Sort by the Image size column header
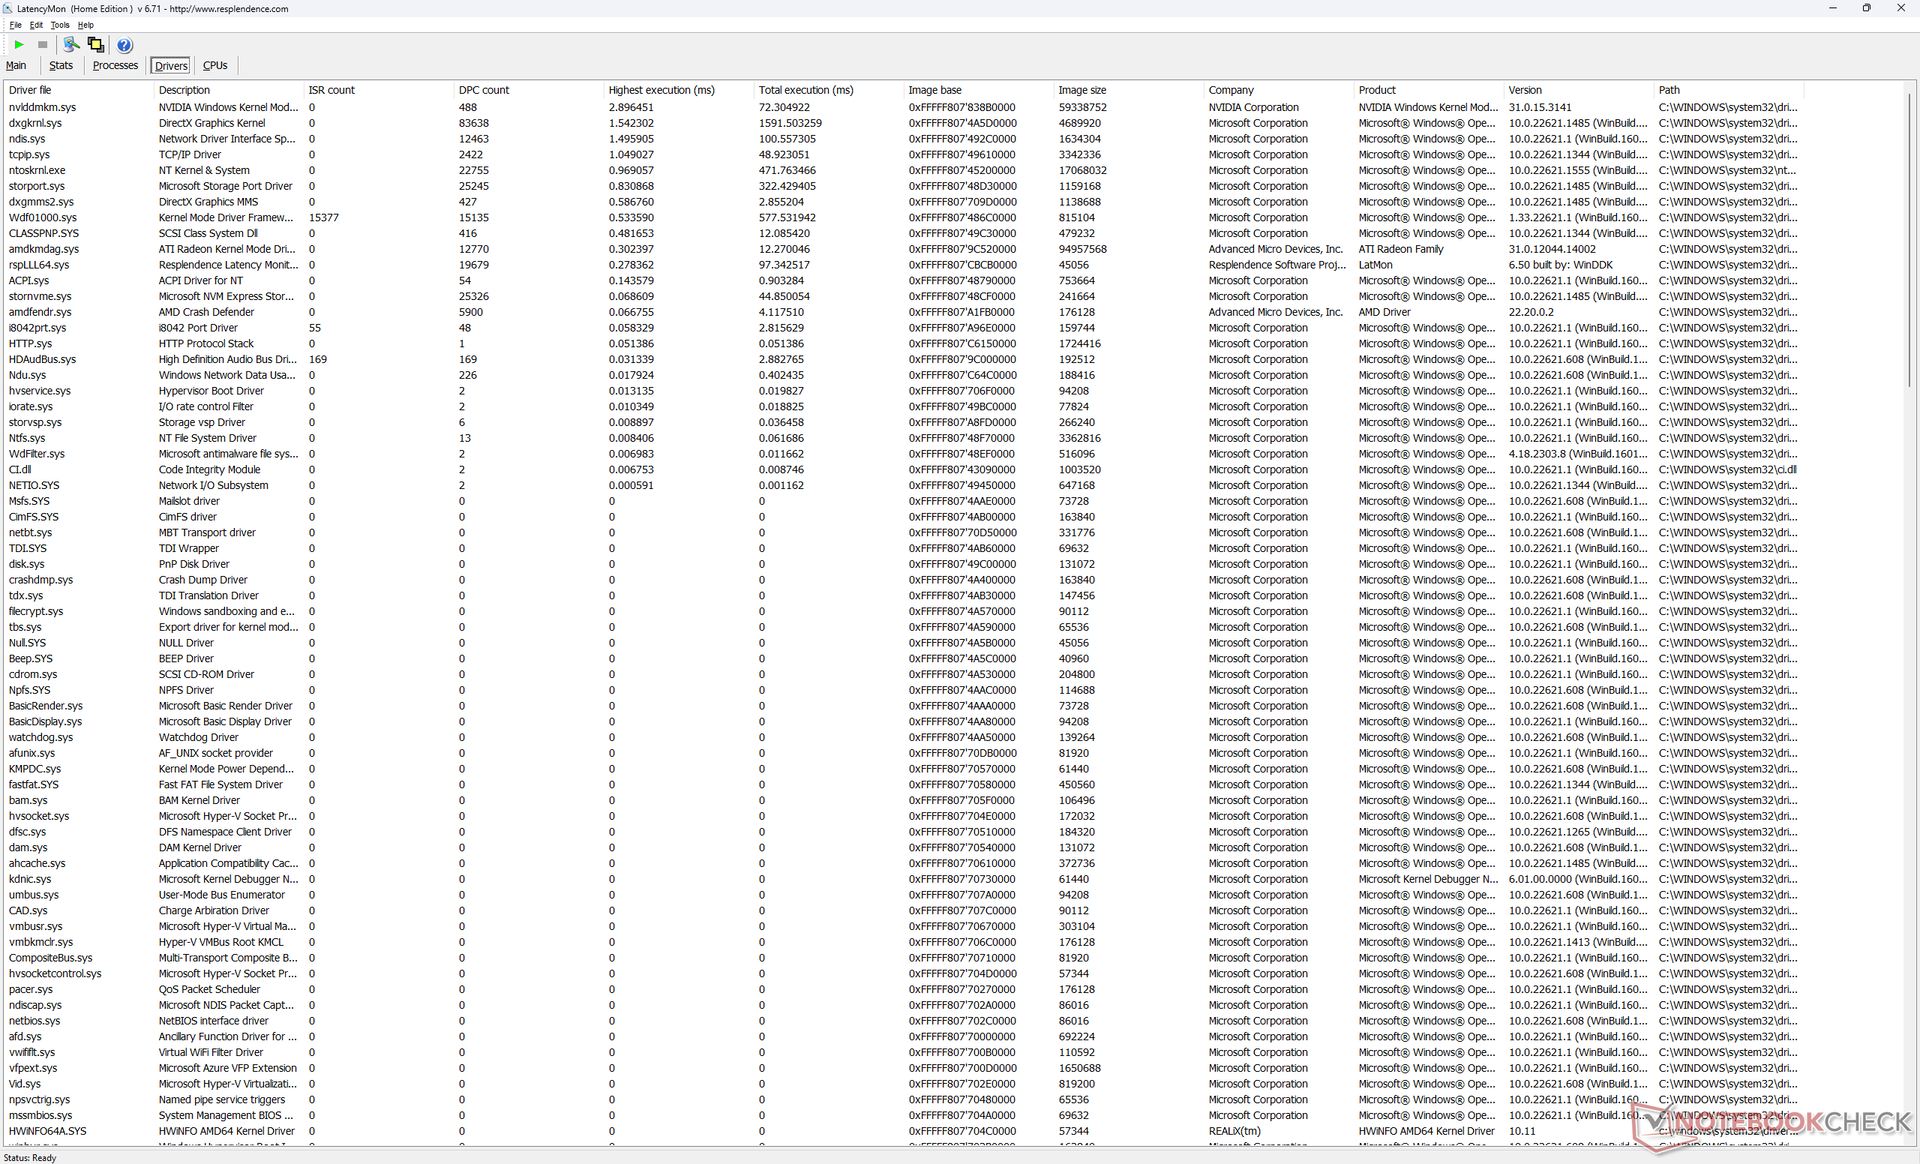The height and width of the screenshot is (1164, 1920). pyautogui.click(x=1129, y=90)
